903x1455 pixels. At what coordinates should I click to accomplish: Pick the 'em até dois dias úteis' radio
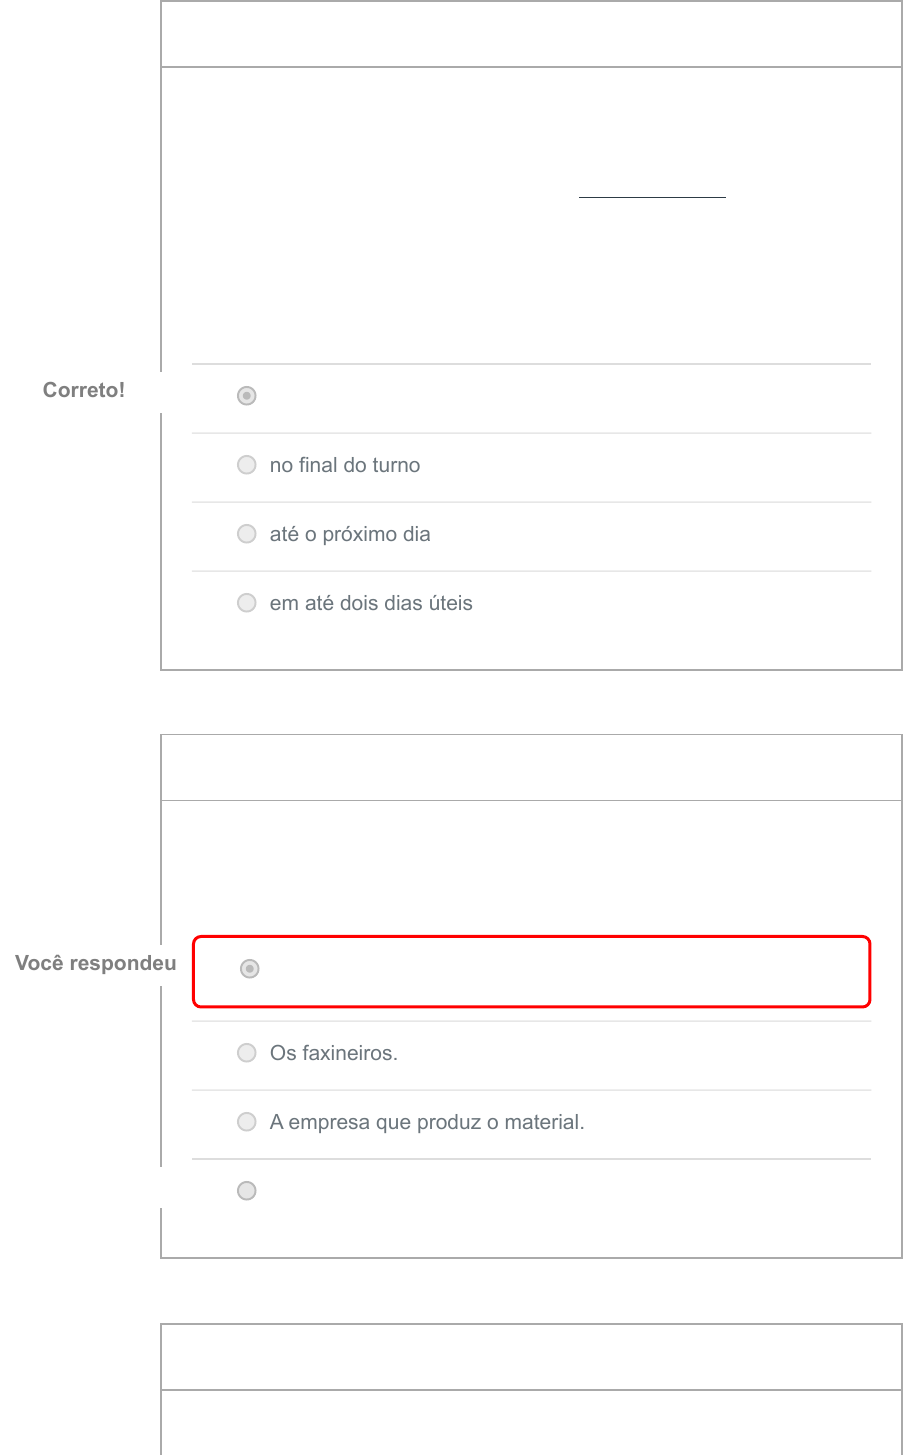[x=247, y=603]
